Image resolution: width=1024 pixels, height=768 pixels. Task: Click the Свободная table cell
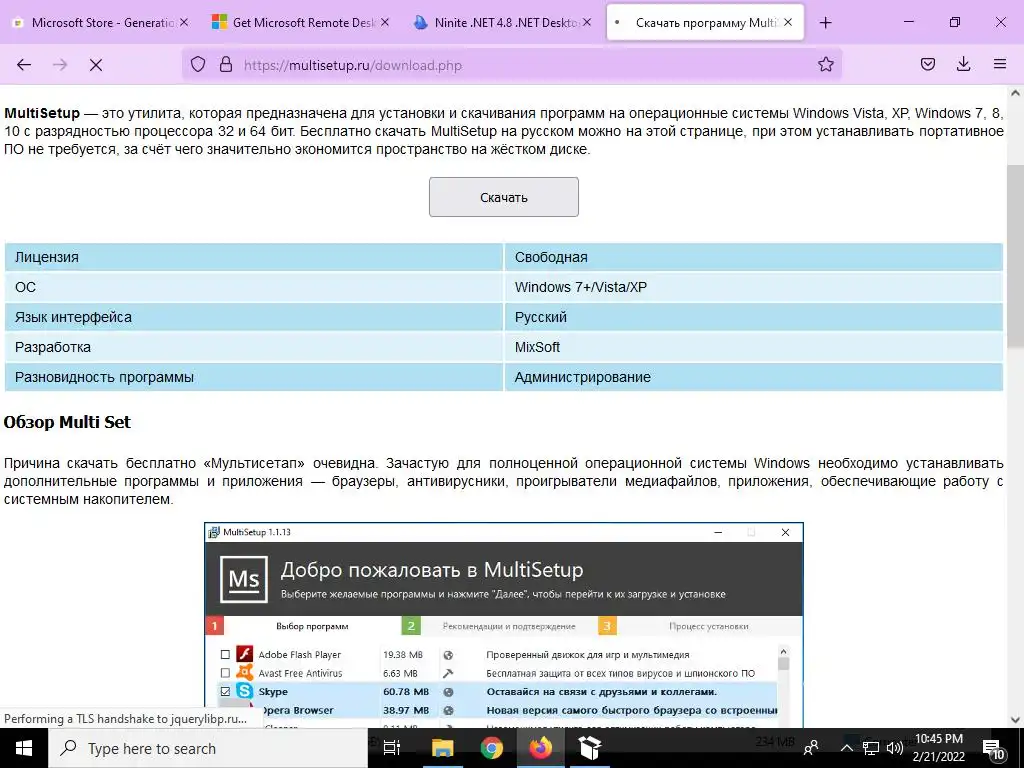coord(754,257)
